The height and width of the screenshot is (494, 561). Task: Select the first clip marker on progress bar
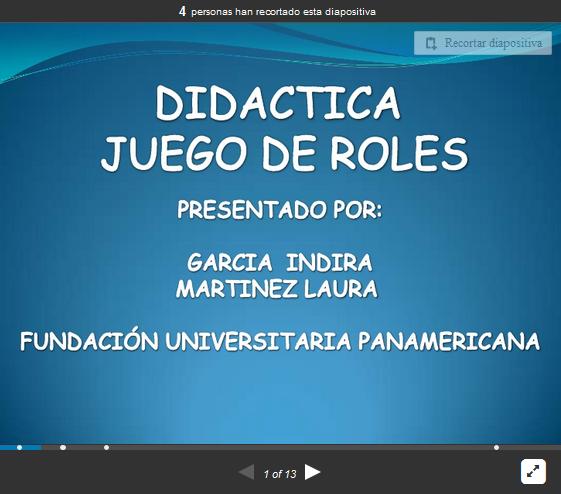pyautogui.click(x=20, y=447)
